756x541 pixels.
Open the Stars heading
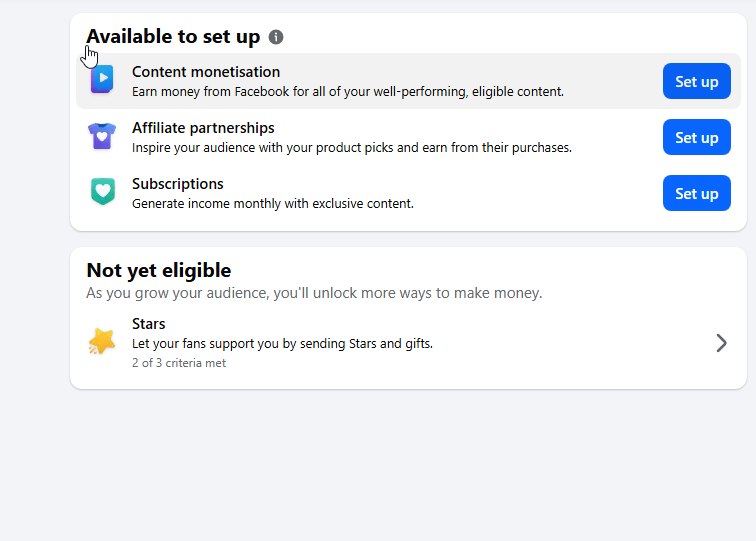[148, 324]
